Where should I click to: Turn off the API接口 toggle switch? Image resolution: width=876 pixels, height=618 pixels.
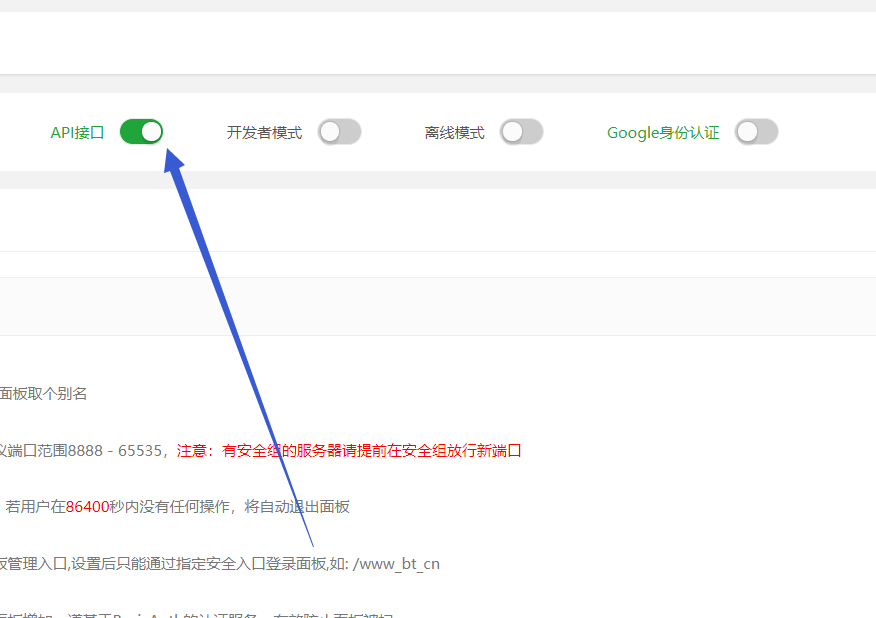tap(141, 132)
